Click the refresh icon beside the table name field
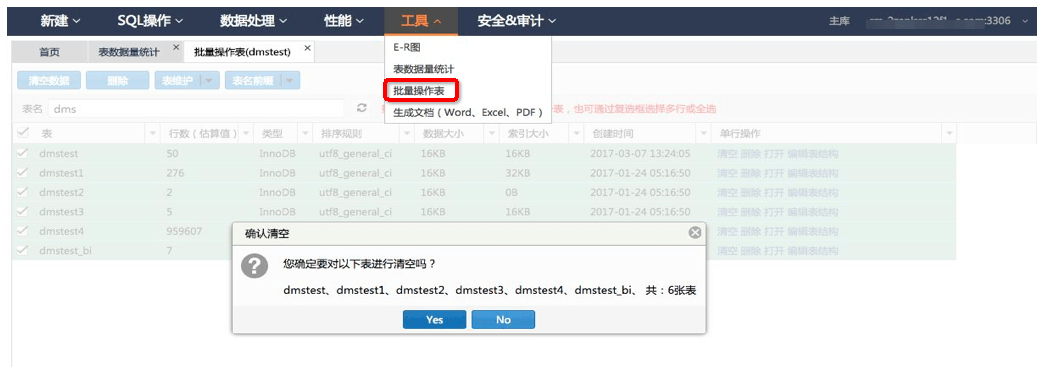This screenshot has width=1043, height=374. click(x=362, y=108)
